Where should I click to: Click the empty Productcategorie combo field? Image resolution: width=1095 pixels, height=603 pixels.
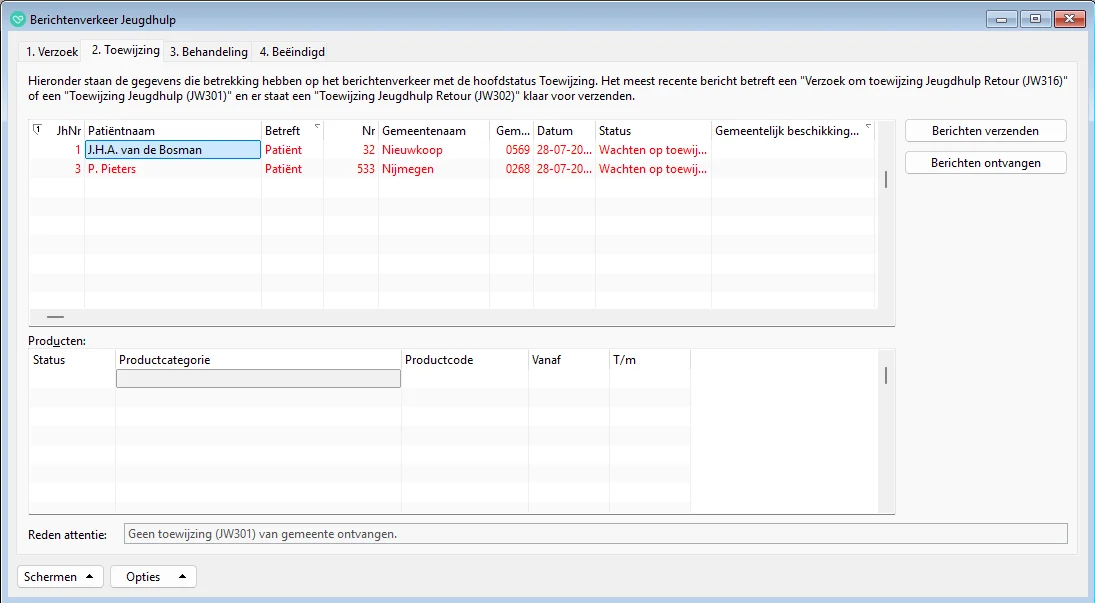[x=258, y=378]
